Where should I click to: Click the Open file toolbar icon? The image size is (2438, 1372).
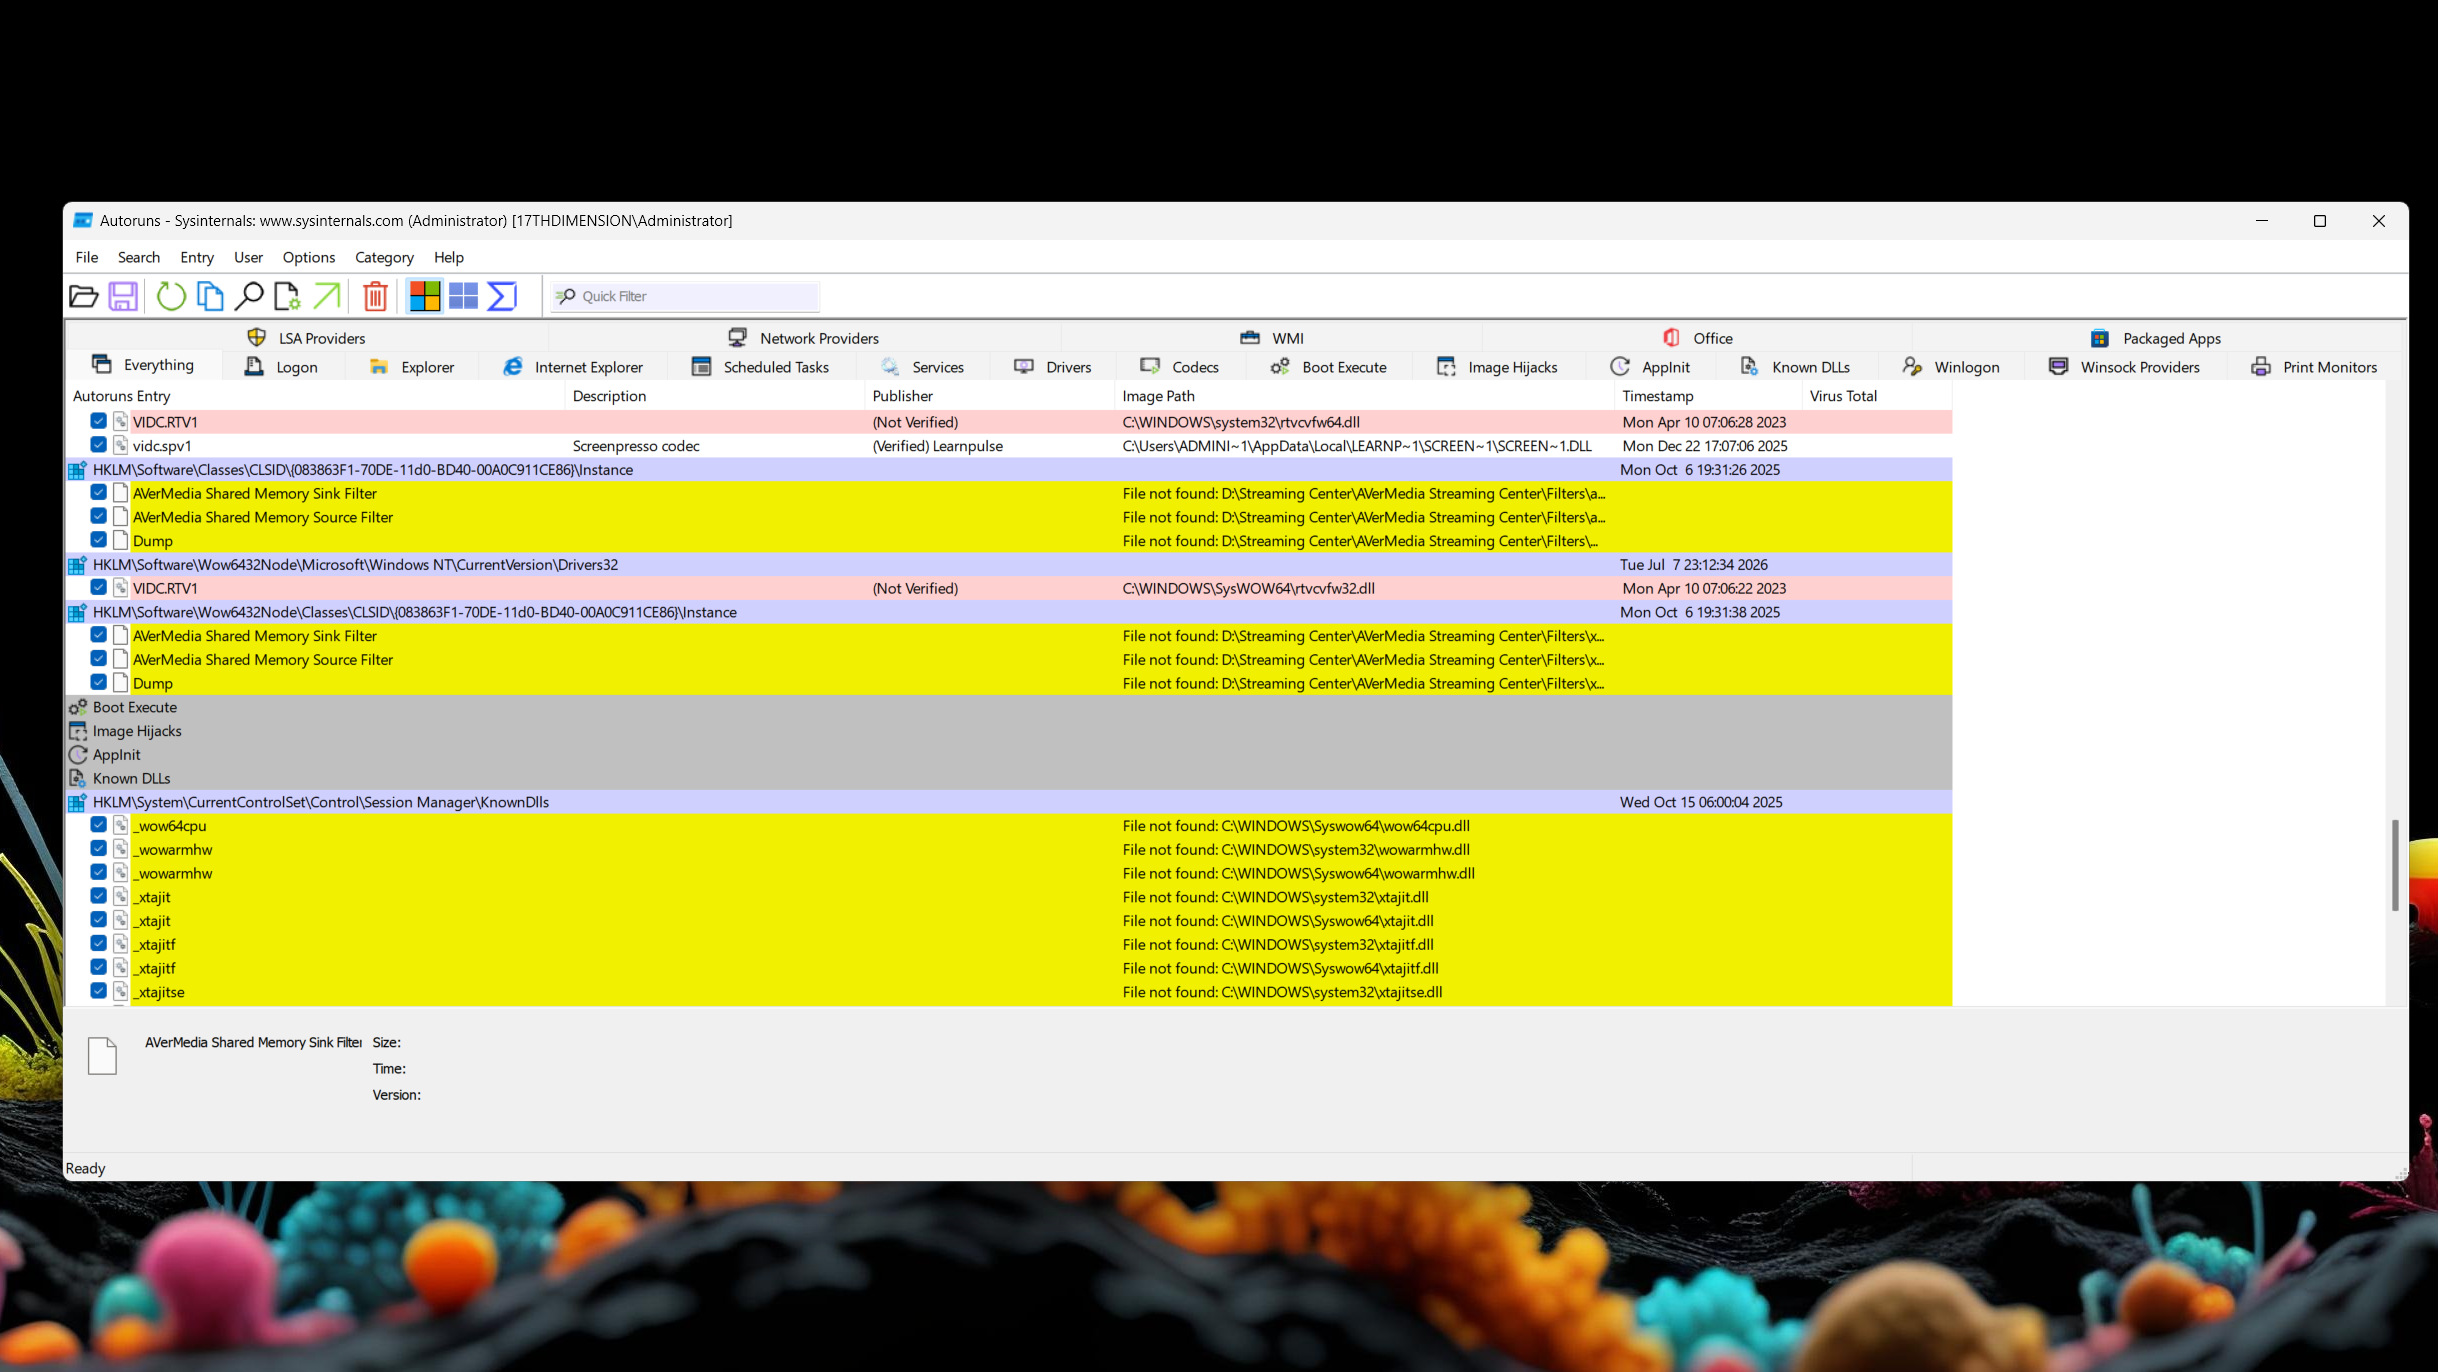[84, 296]
